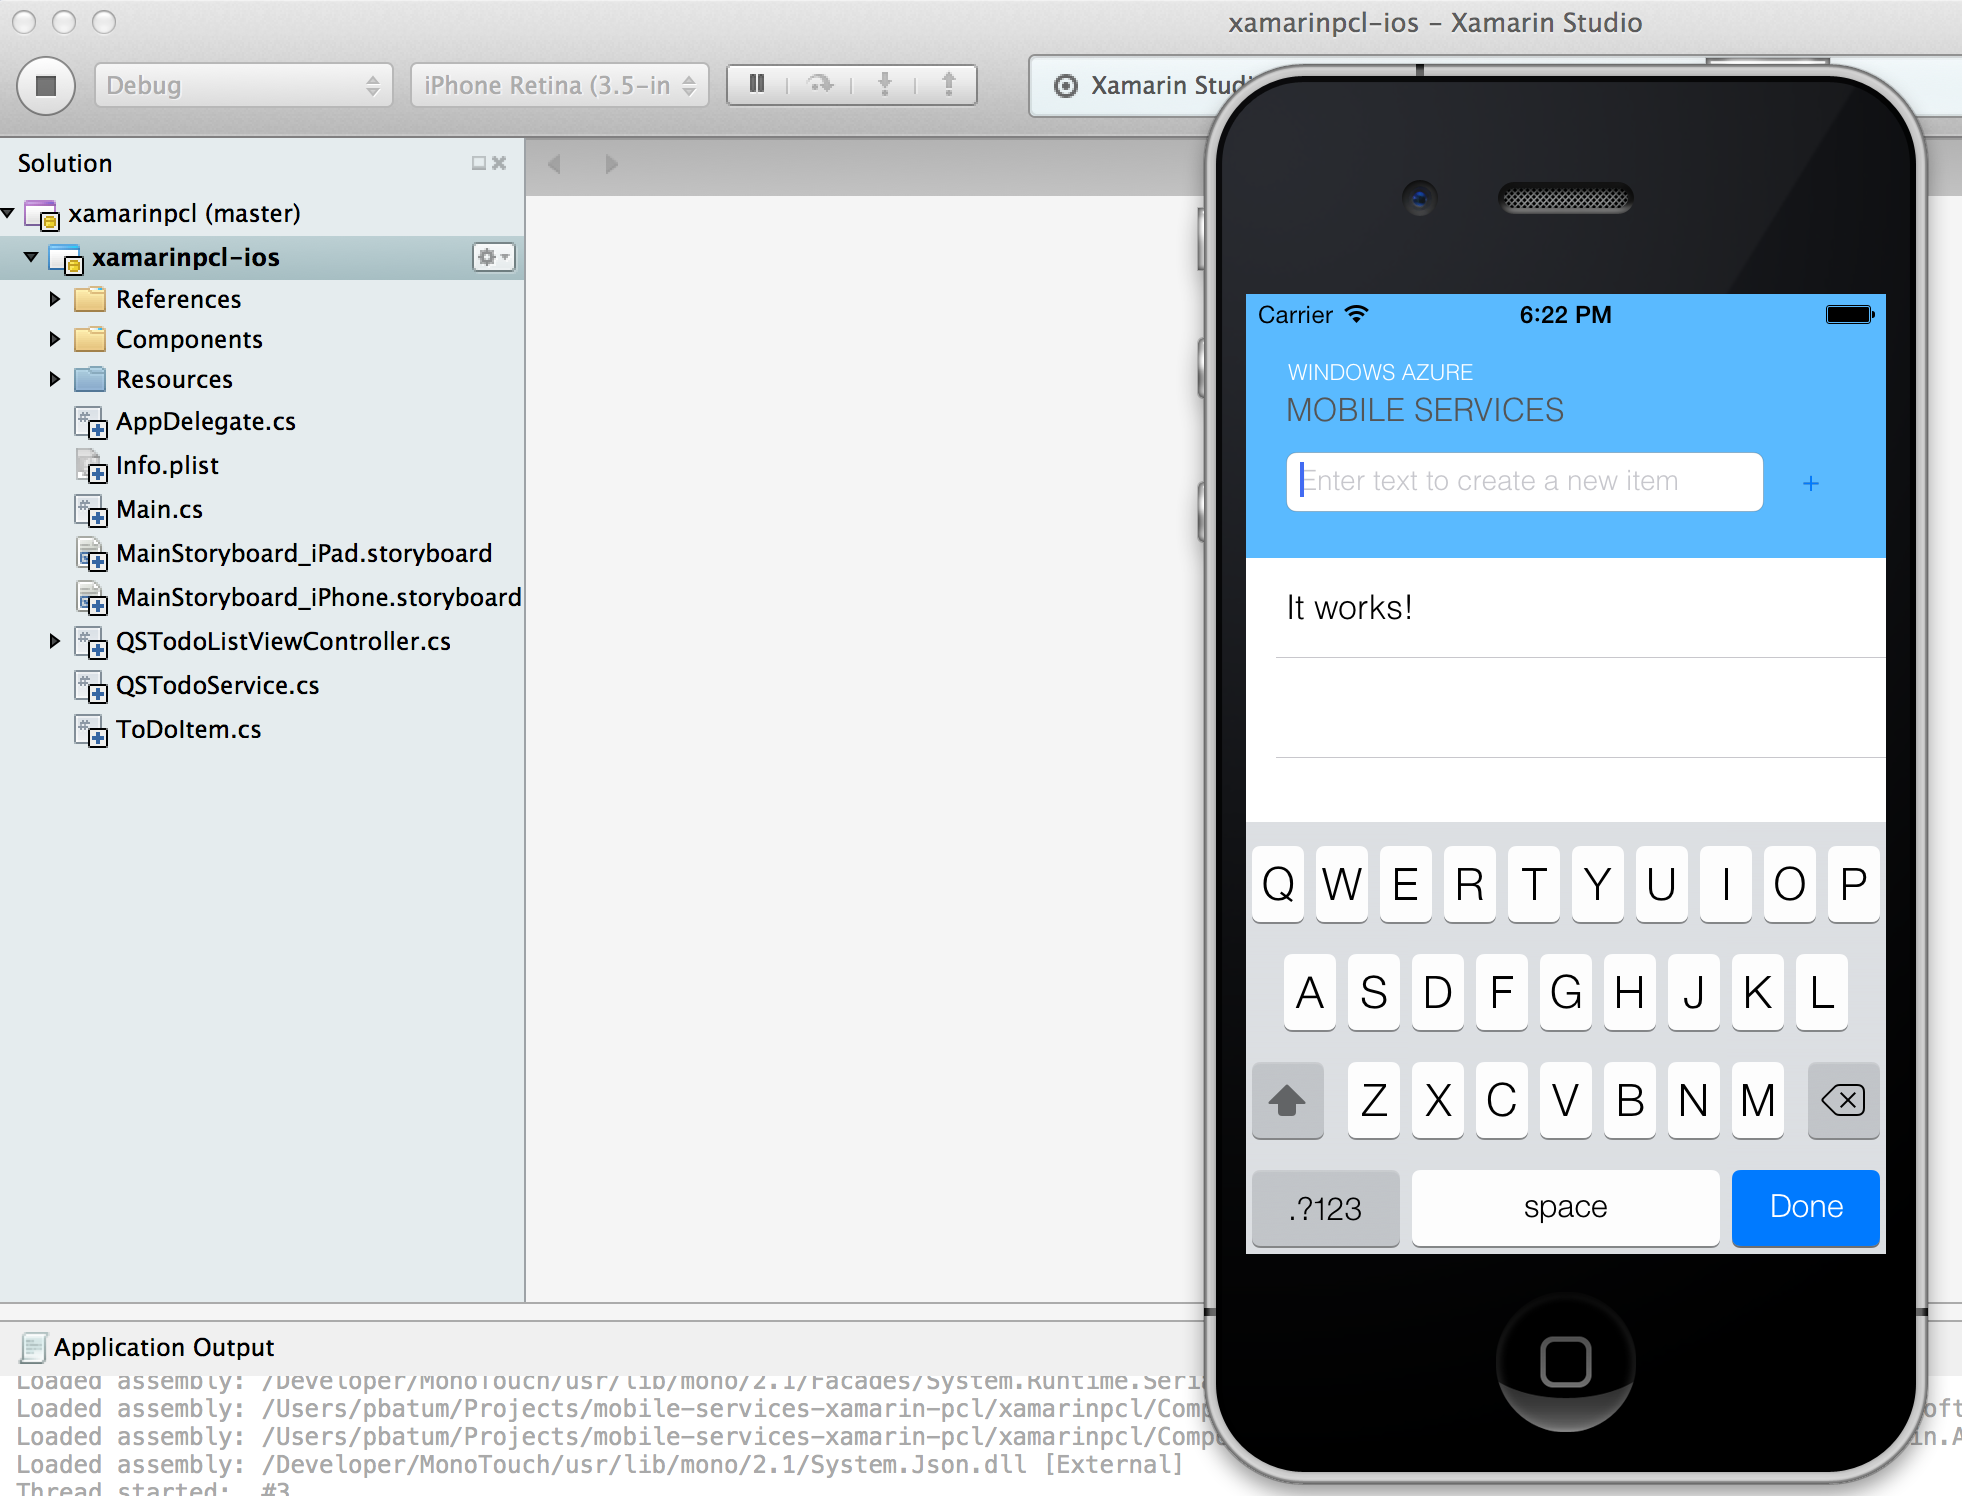
Task: Expand the QSTodoListViewController.cs node
Action: click(x=55, y=641)
